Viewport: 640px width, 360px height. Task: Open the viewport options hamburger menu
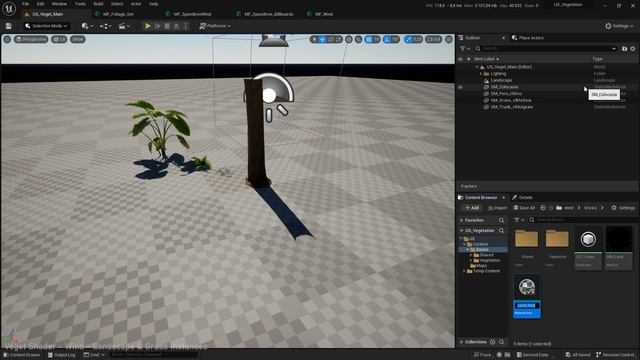click(7, 39)
